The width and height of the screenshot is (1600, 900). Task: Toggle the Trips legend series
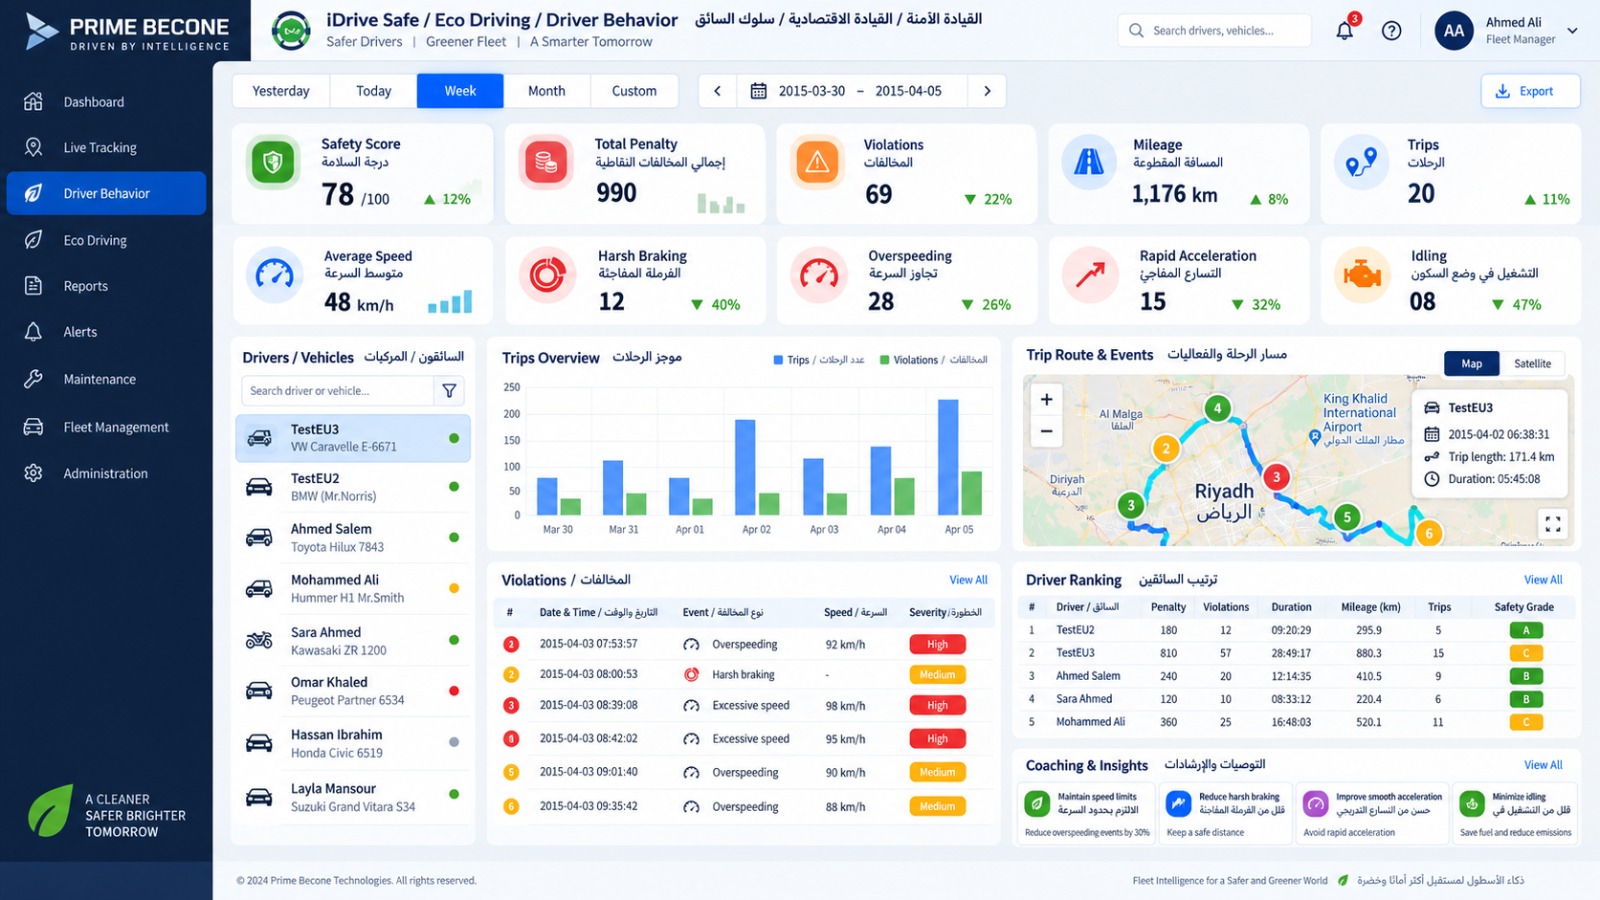[x=818, y=360]
